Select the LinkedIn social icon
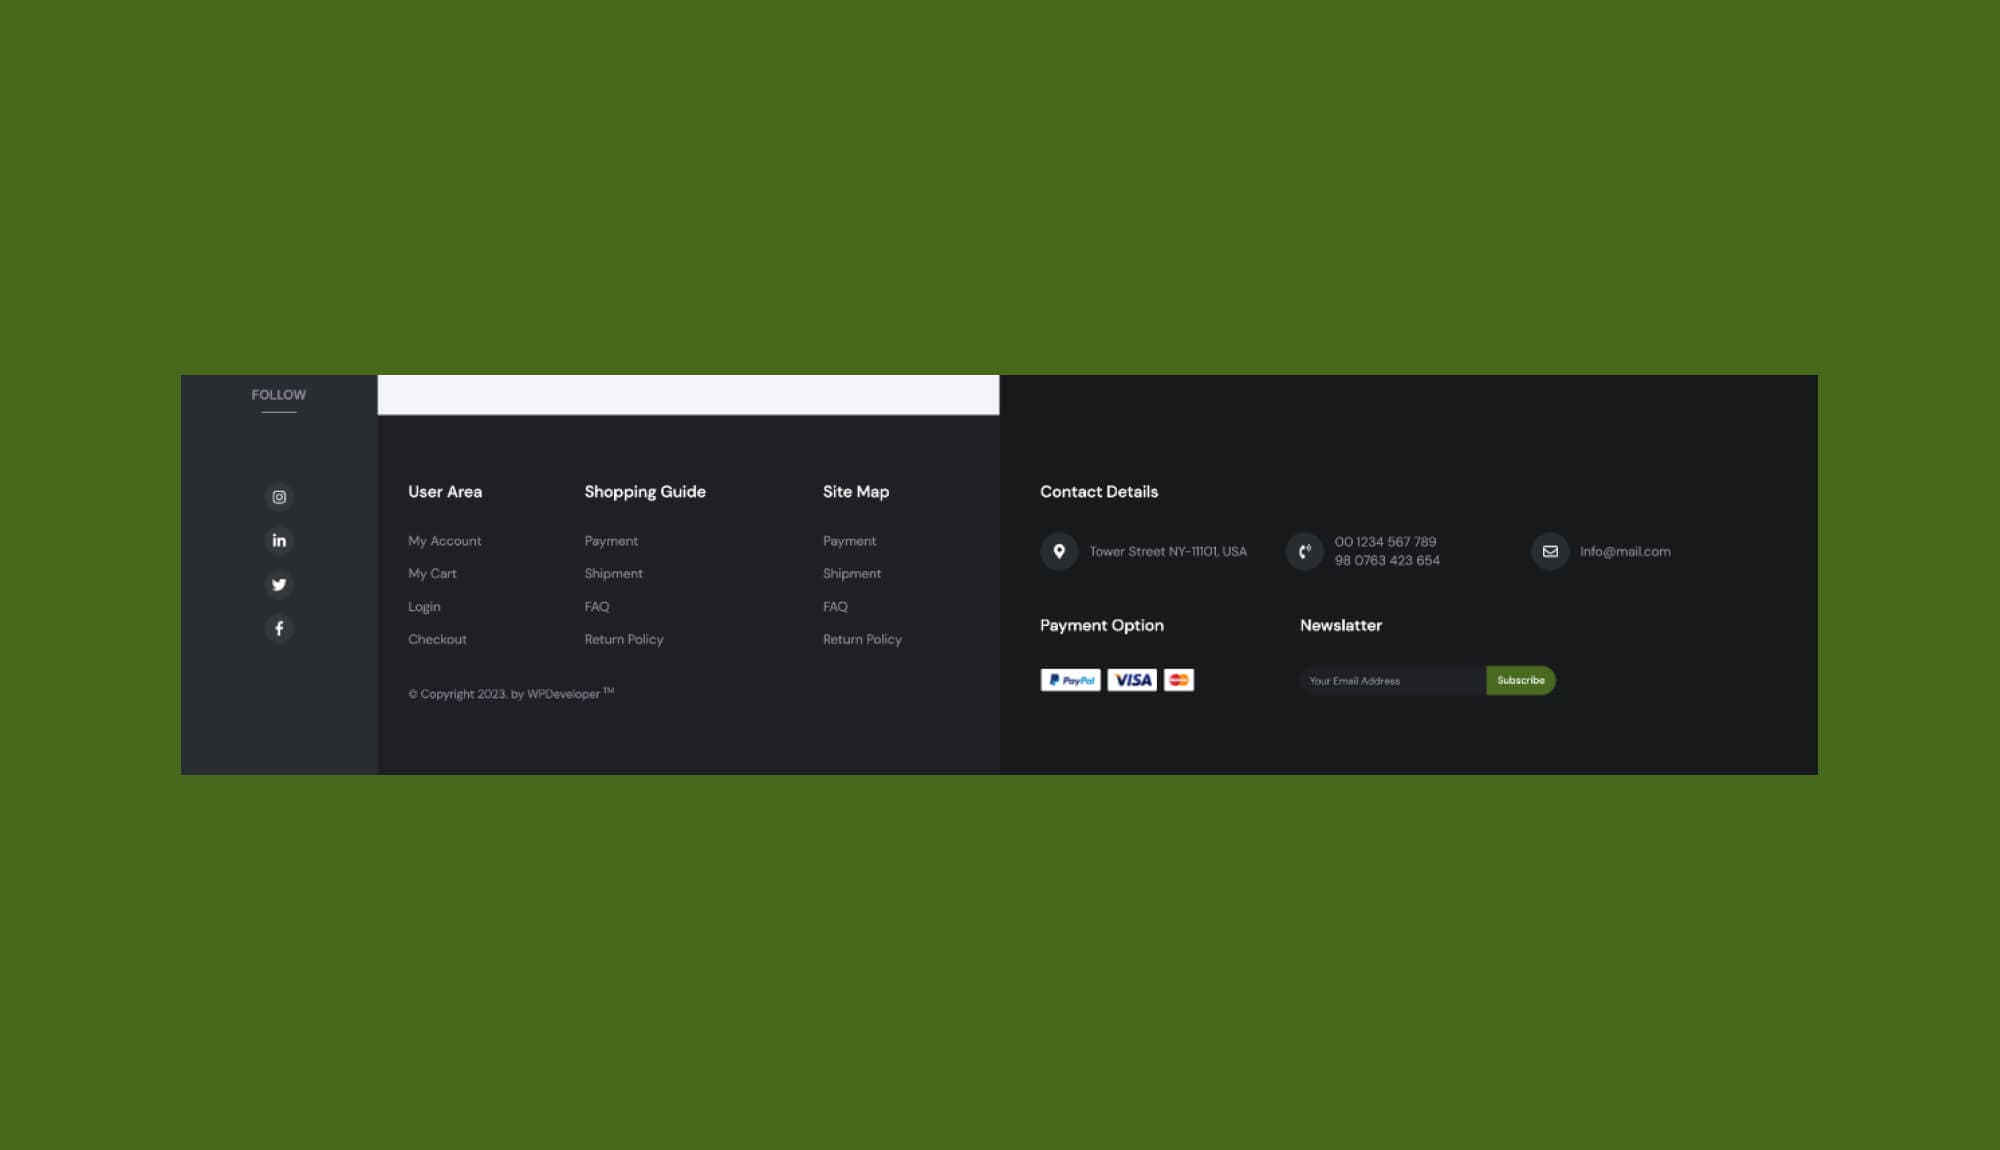2000x1150 pixels. coord(279,540)
